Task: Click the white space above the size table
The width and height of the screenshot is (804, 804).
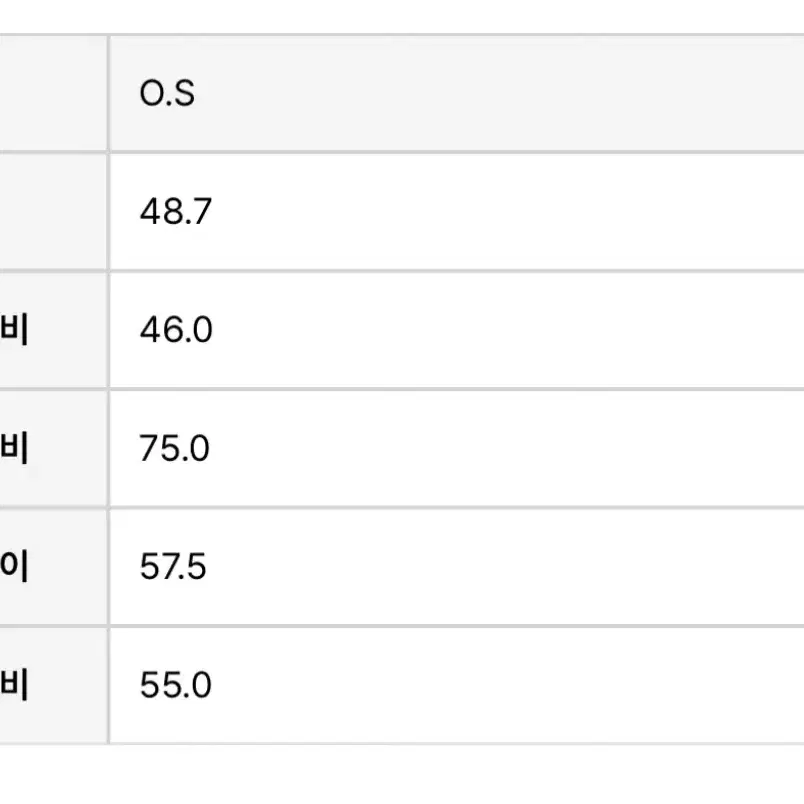Action: [402, 16]
